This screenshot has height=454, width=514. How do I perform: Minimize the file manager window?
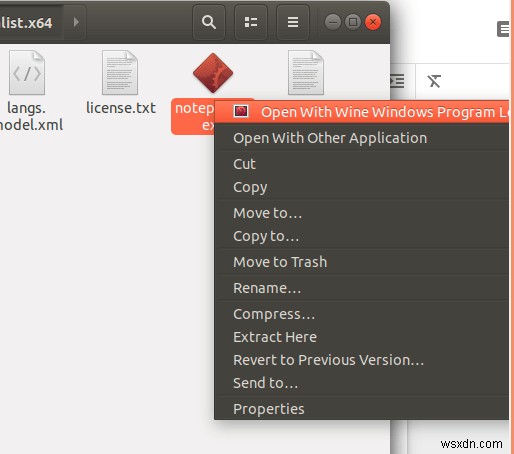pos(332,22)
